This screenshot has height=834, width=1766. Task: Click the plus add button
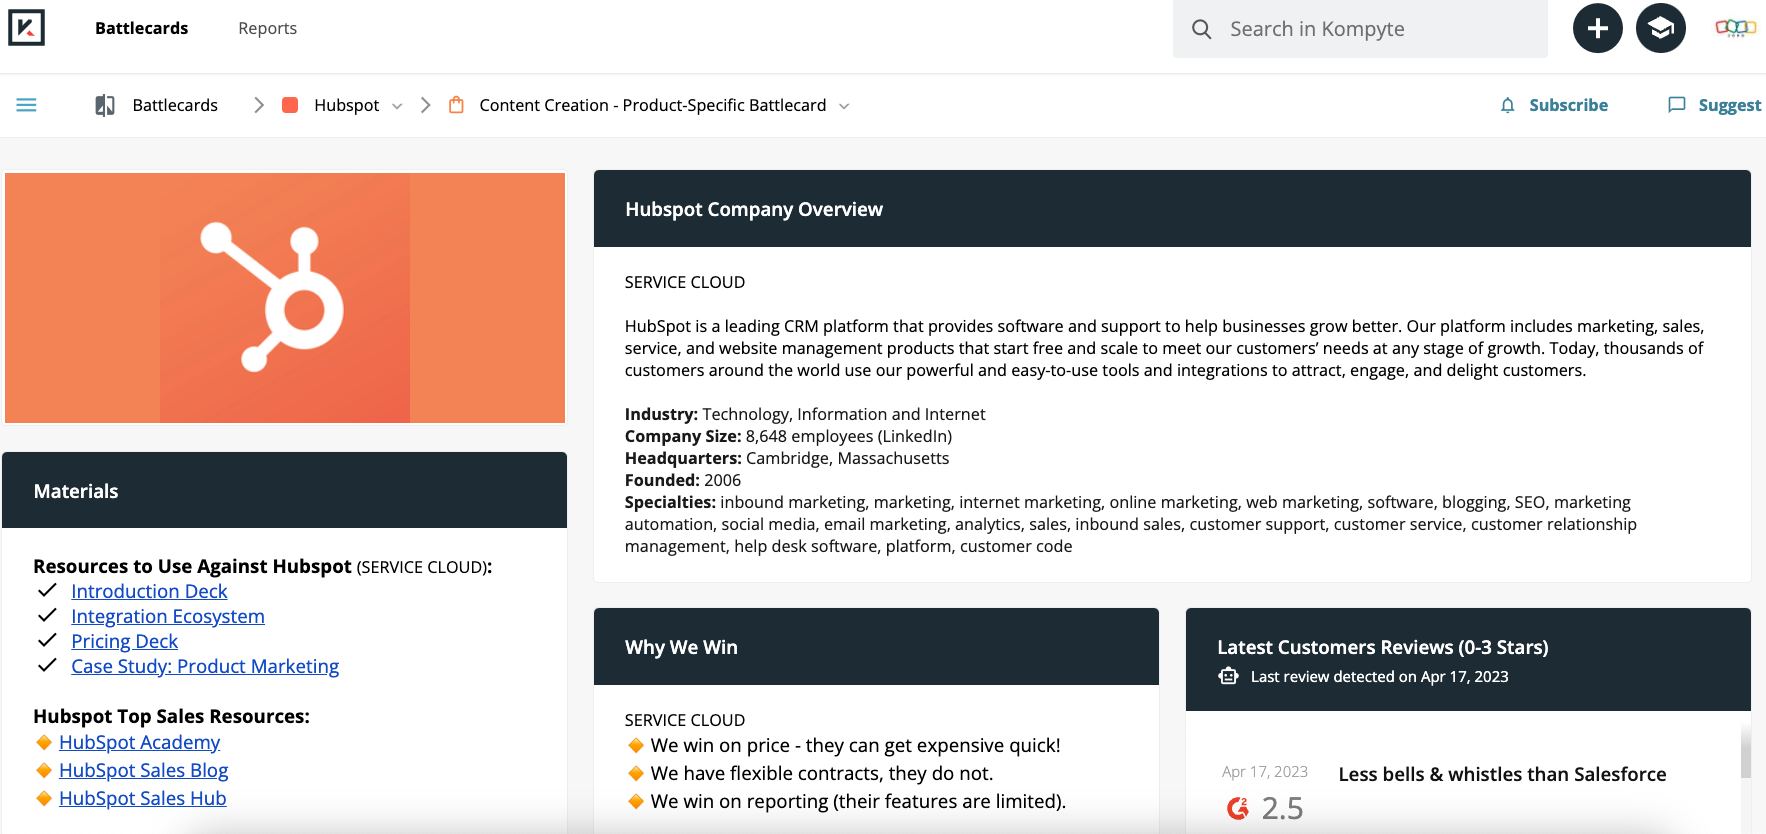pyautogui.click(x=1597, y=28)
